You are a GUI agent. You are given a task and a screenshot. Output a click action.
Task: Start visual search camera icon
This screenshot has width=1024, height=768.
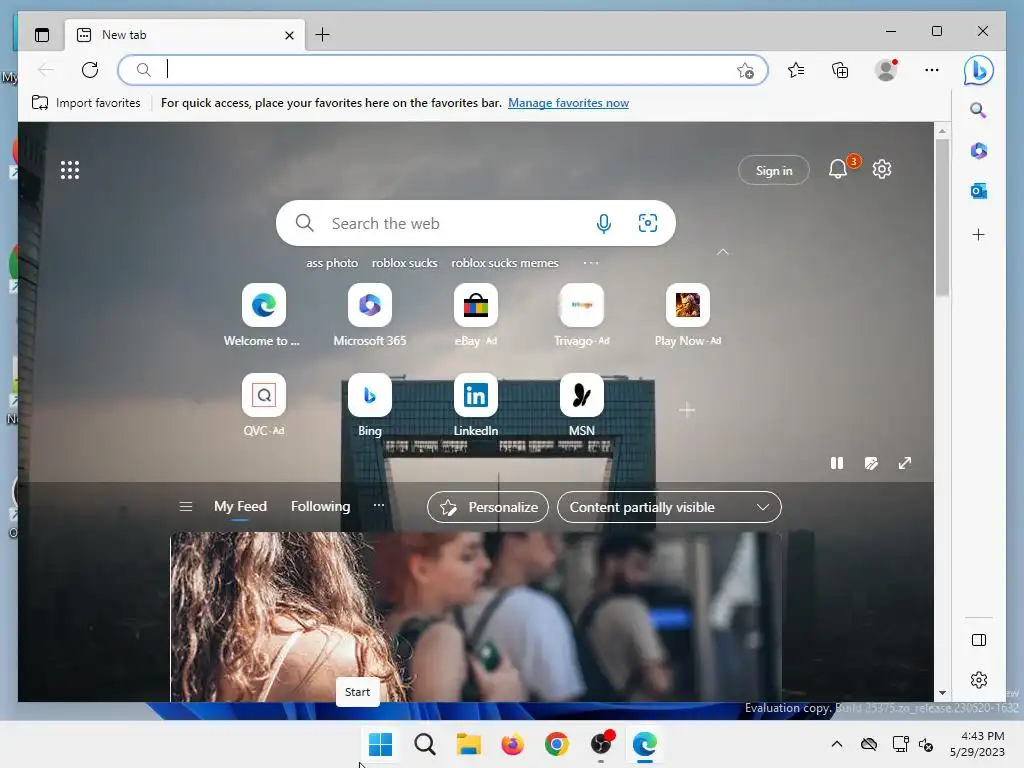point(647,223)
